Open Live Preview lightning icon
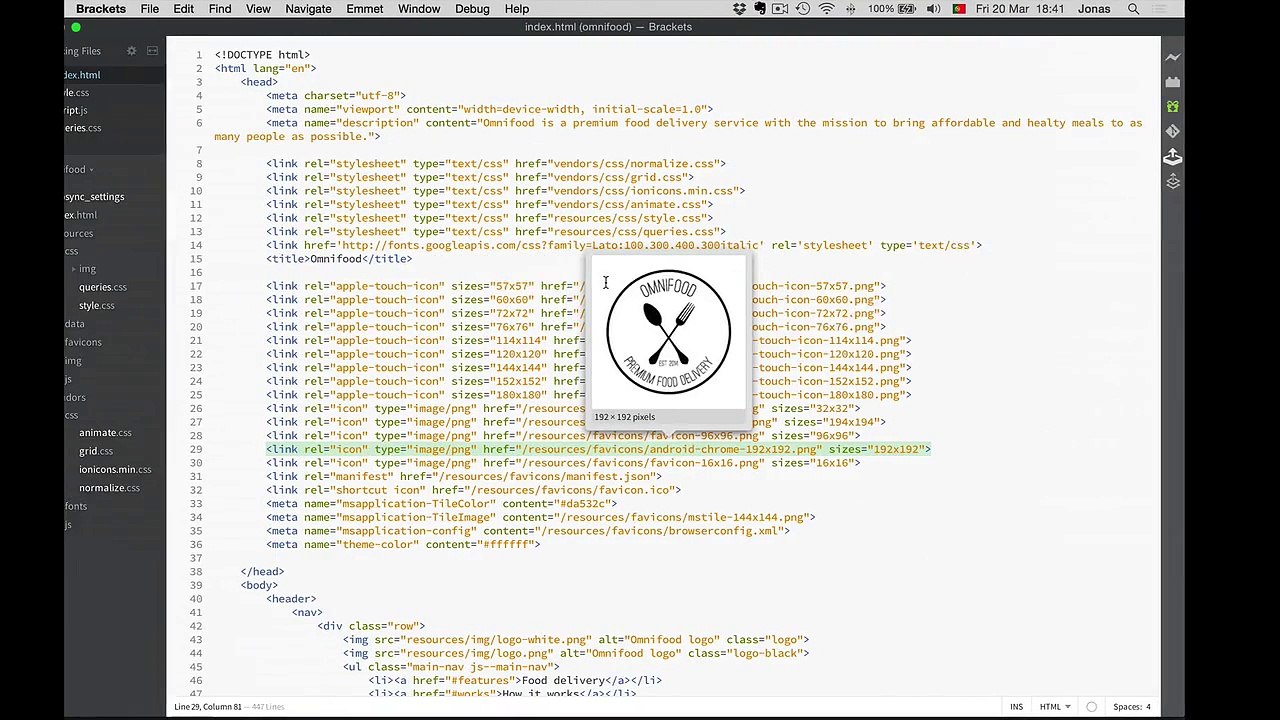 coord(1172,57)
